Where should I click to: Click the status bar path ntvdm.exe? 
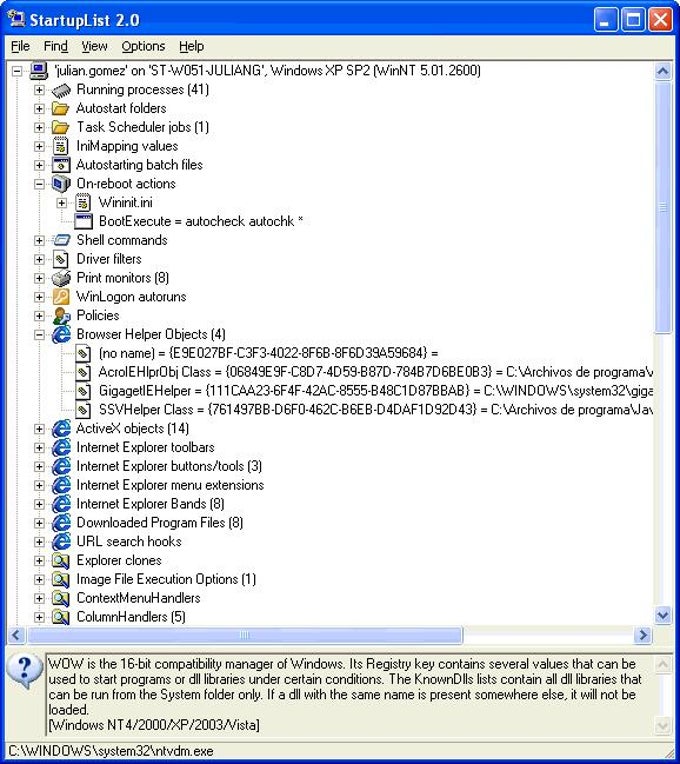111,751
